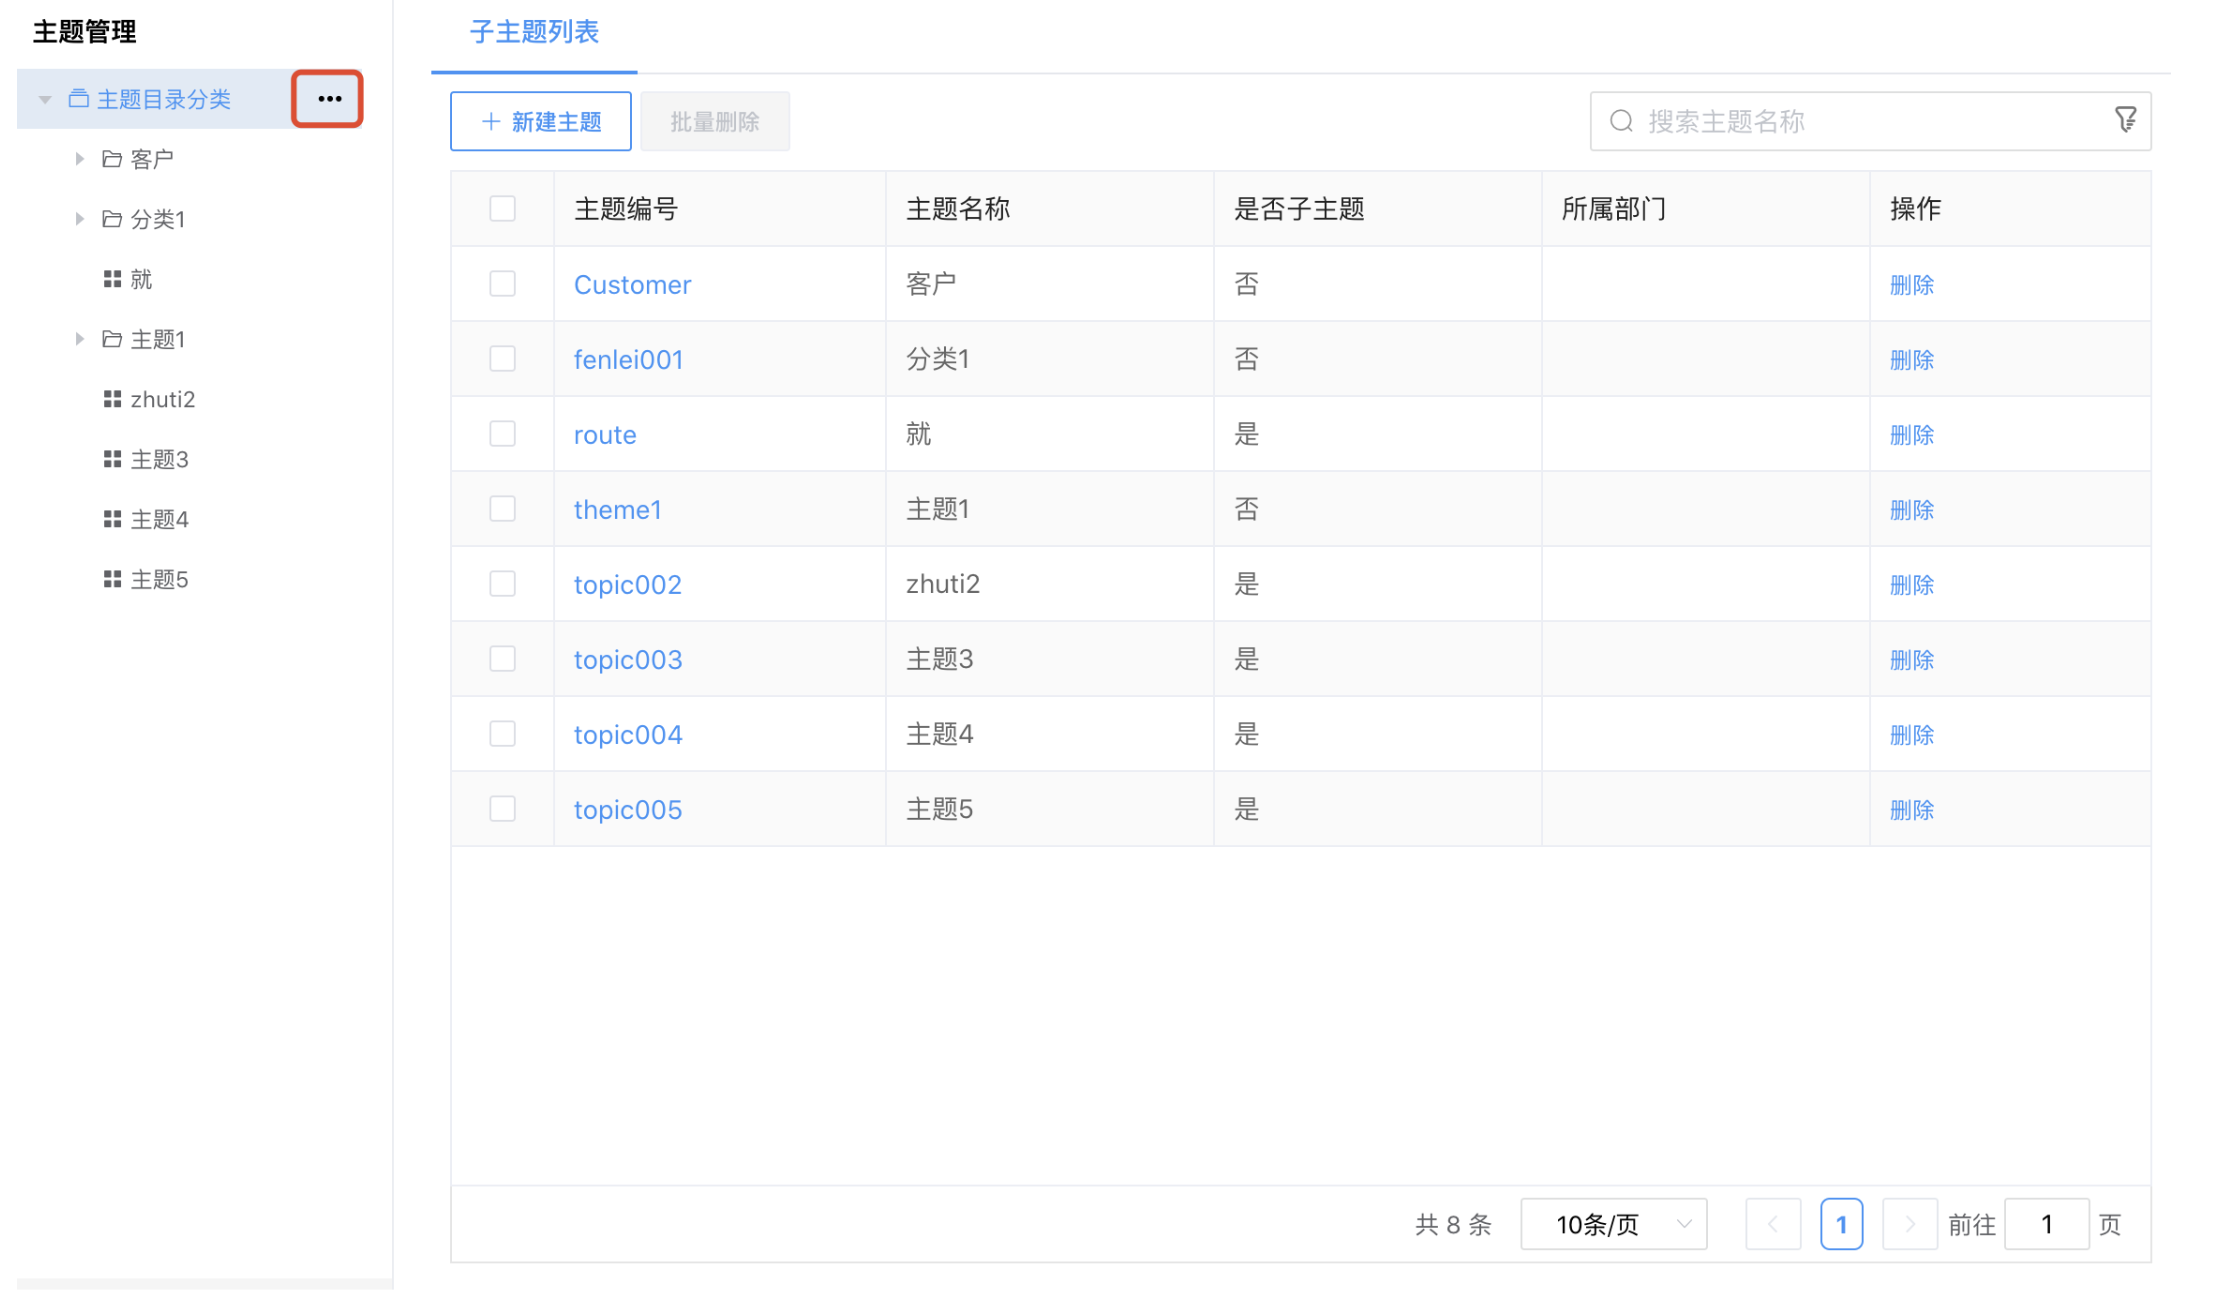The width and height of the screenshot is (2240, 1312).
Task: Open the three-dots menu for 主题目录分类
Action: [329, 99]
